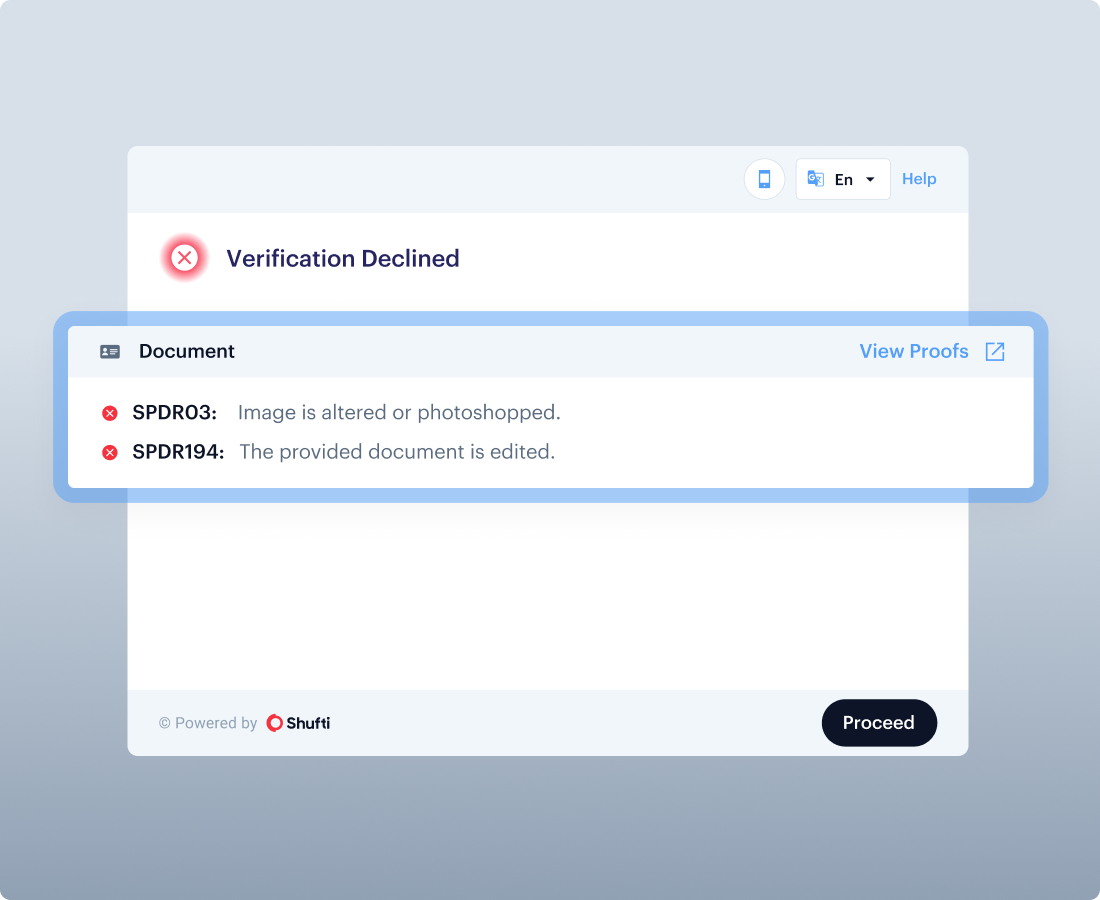Click the Document ID card icon
This screenshot has height=900, width=1100.
[x=110, y=352]
